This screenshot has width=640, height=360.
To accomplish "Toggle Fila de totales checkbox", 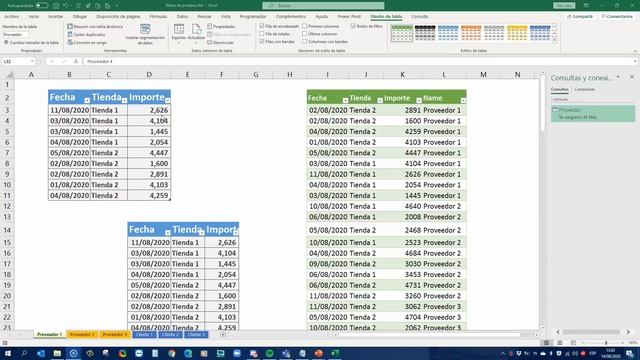I will point(262,34).
